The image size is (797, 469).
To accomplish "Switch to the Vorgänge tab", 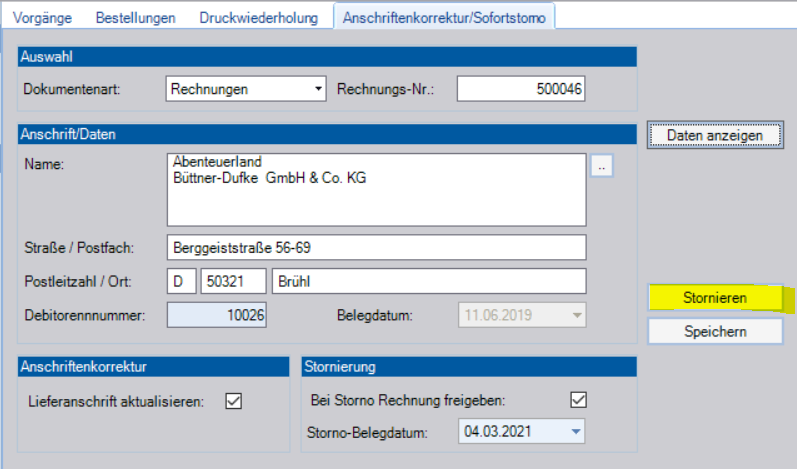I will pos(48,18).
